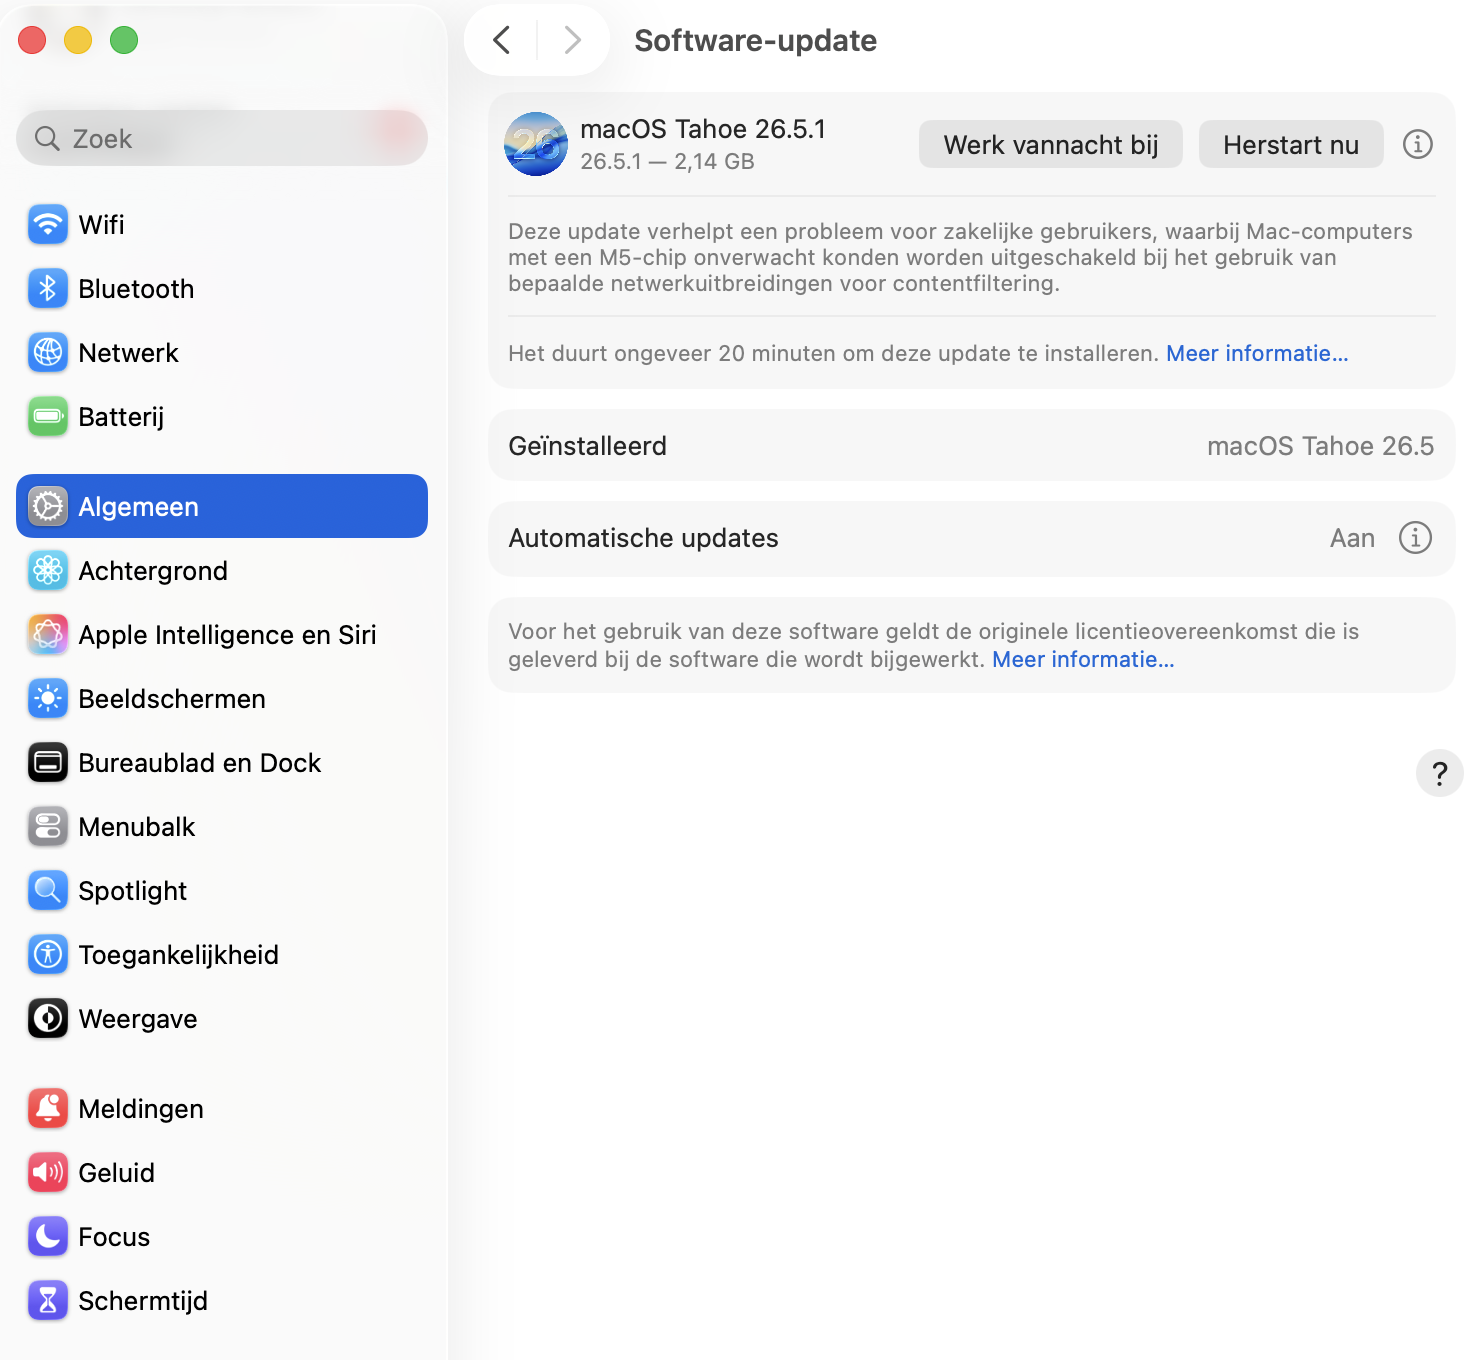The width and height of the screenshot is (1474, 1360).
Task: Select Meldingen label in the sidebar
Action: 141,1108
